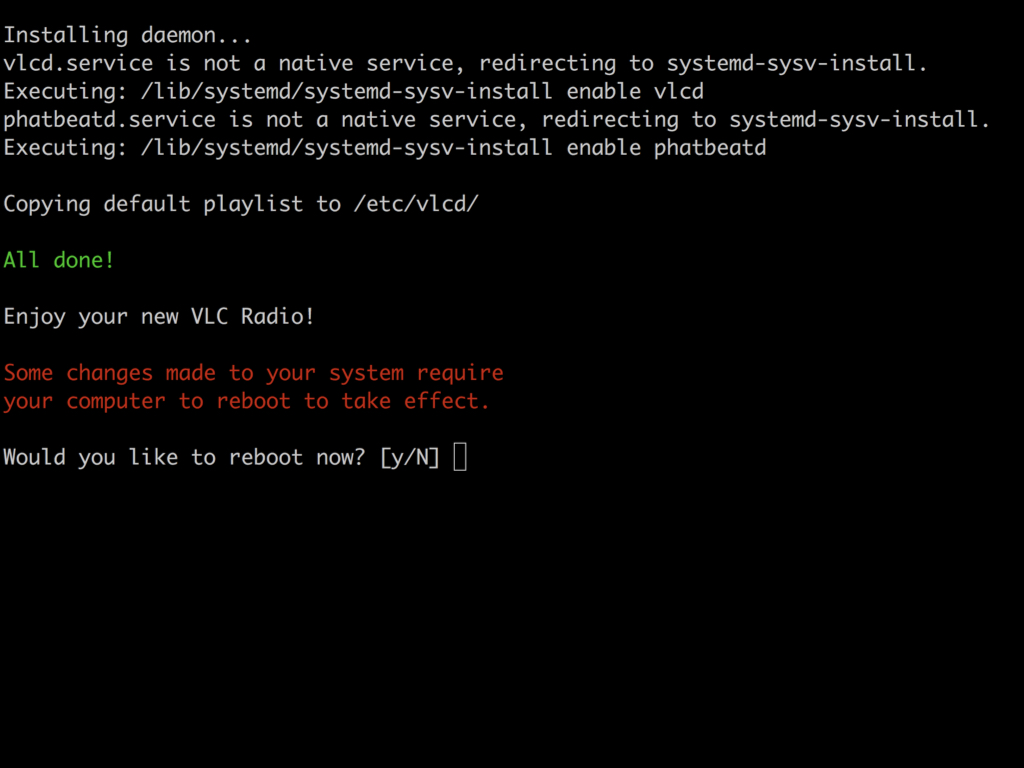Click the 'phatbeatd.service' text
1024x768 pixels.
click(x=110, y=120)
